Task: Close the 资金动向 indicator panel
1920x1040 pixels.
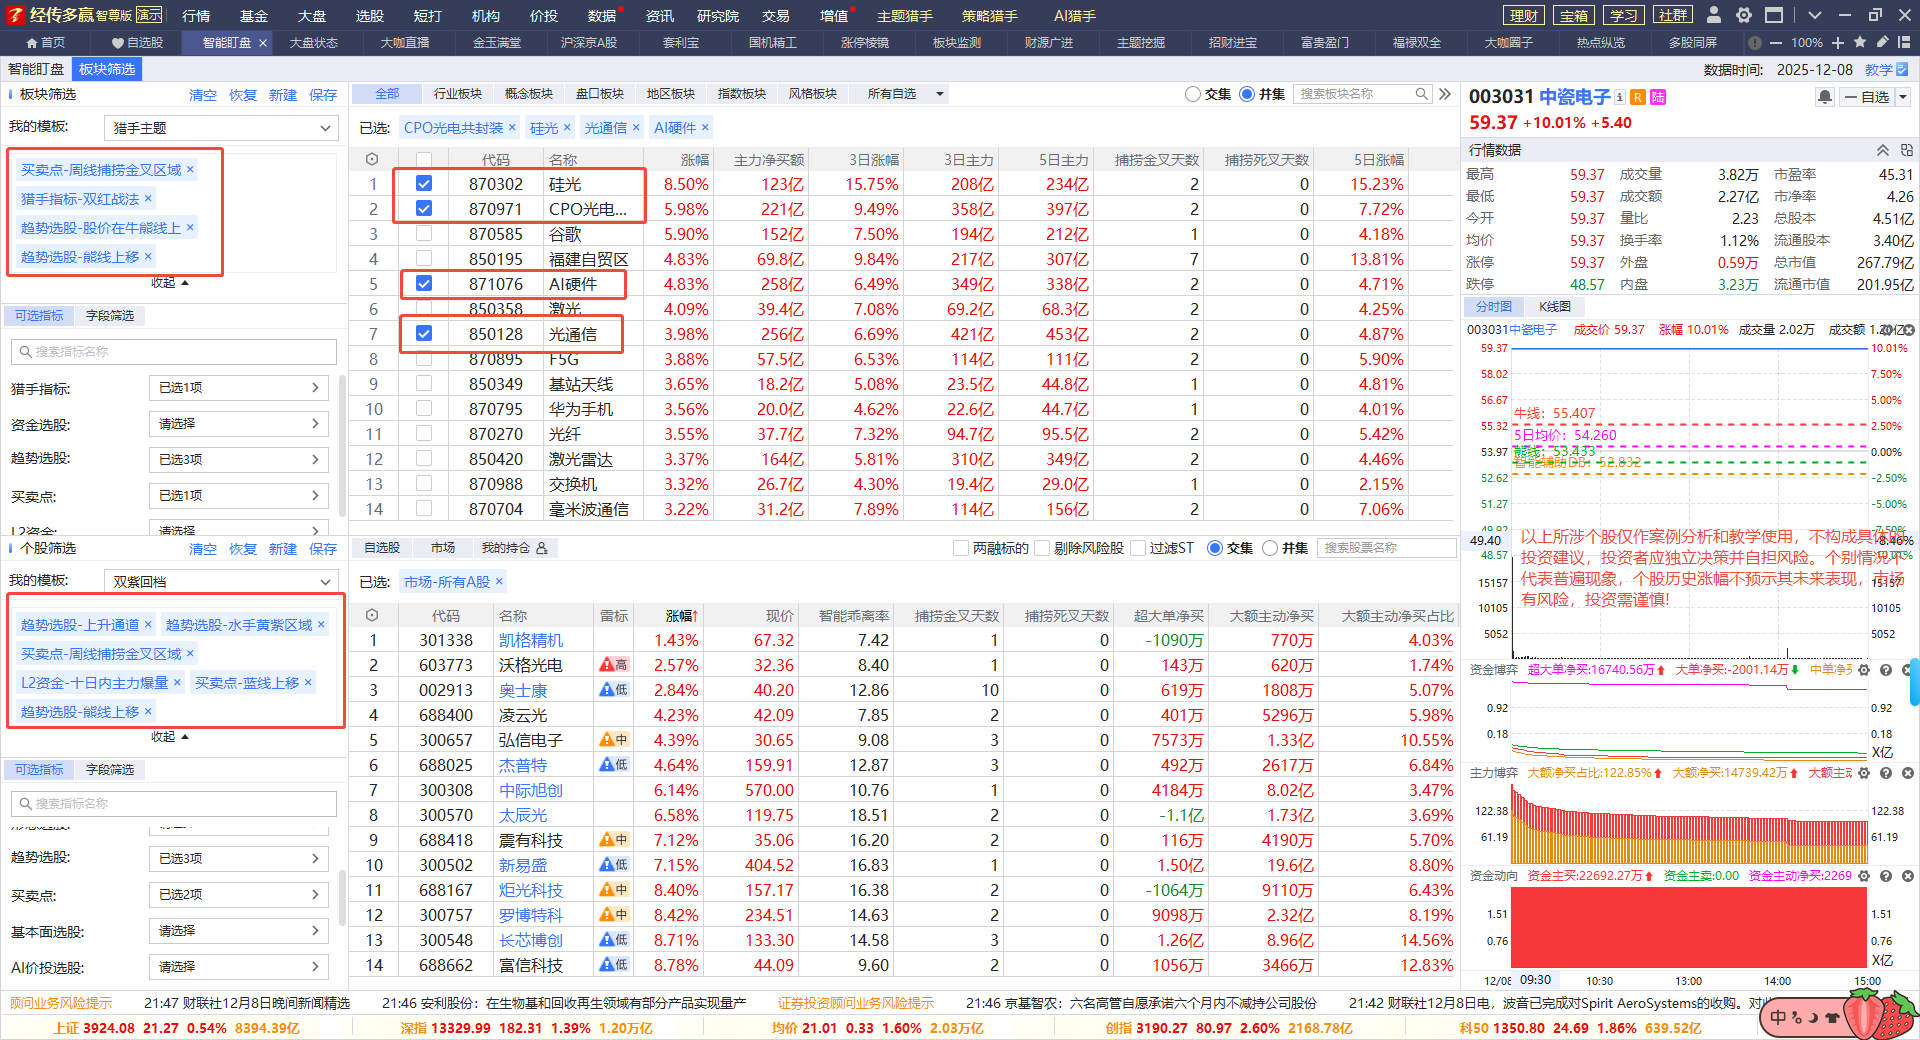Action: tap(1907, 875)
